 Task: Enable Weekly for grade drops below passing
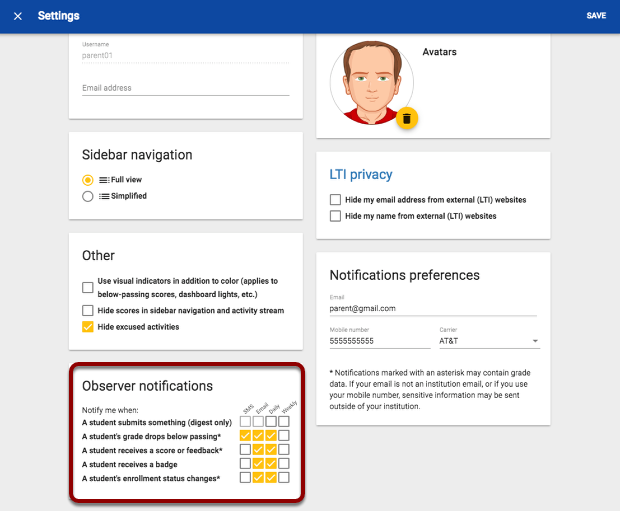point(285,436)
